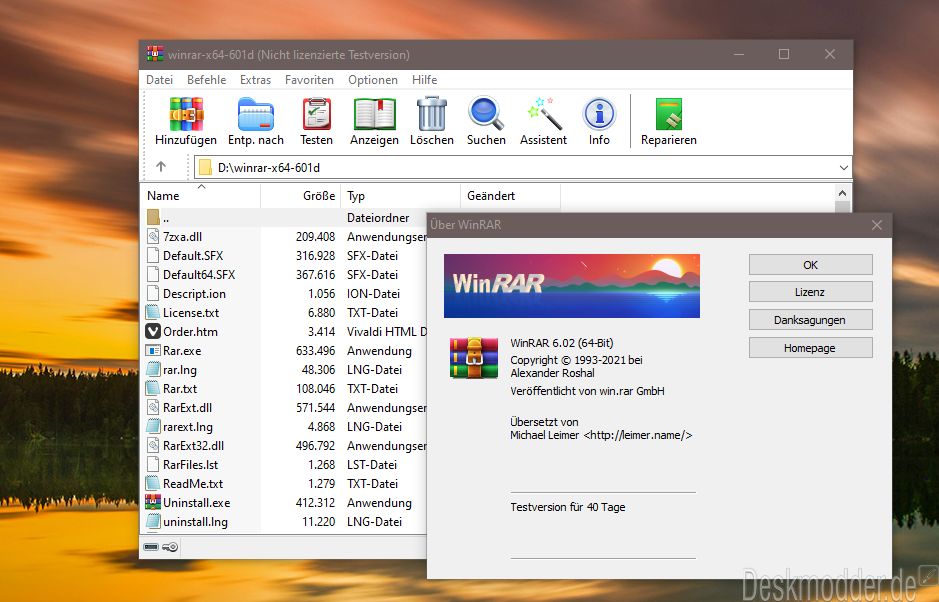The width and height of the screenshot is (939, 602).
Task: Click the Lizenz button
Action: 810,292
